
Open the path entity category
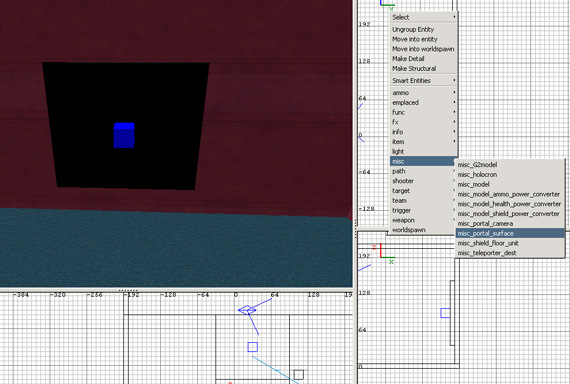[x=422, y=171]
